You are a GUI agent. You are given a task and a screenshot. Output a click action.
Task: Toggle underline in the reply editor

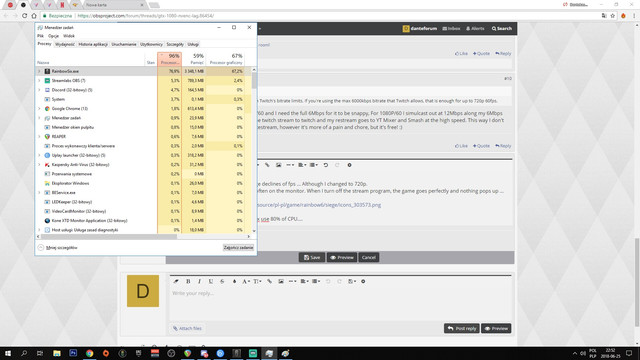pyautogui.click(x=211, y=281)
